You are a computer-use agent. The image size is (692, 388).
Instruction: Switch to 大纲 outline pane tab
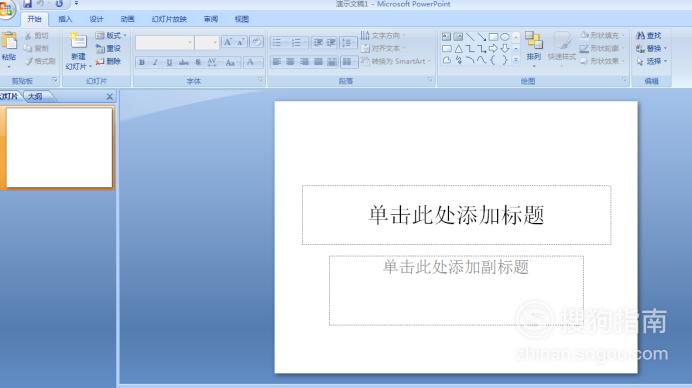tap(35, 96)
